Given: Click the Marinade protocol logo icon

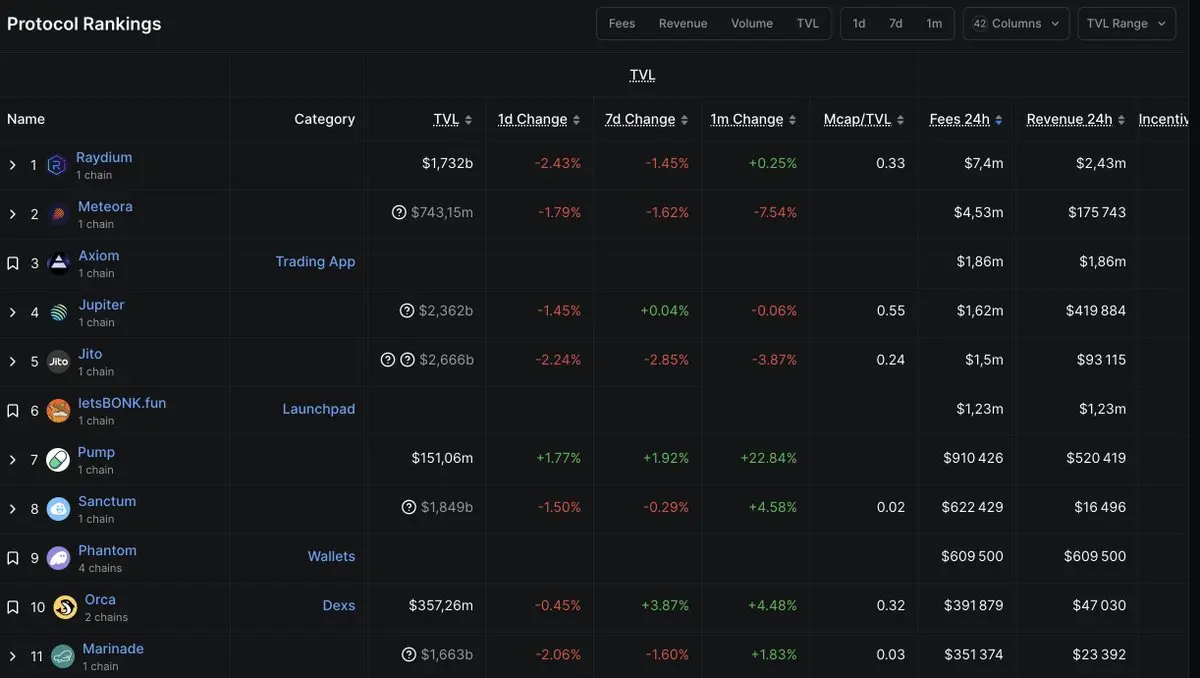Looking at the screenshot, I should point(63,656).
